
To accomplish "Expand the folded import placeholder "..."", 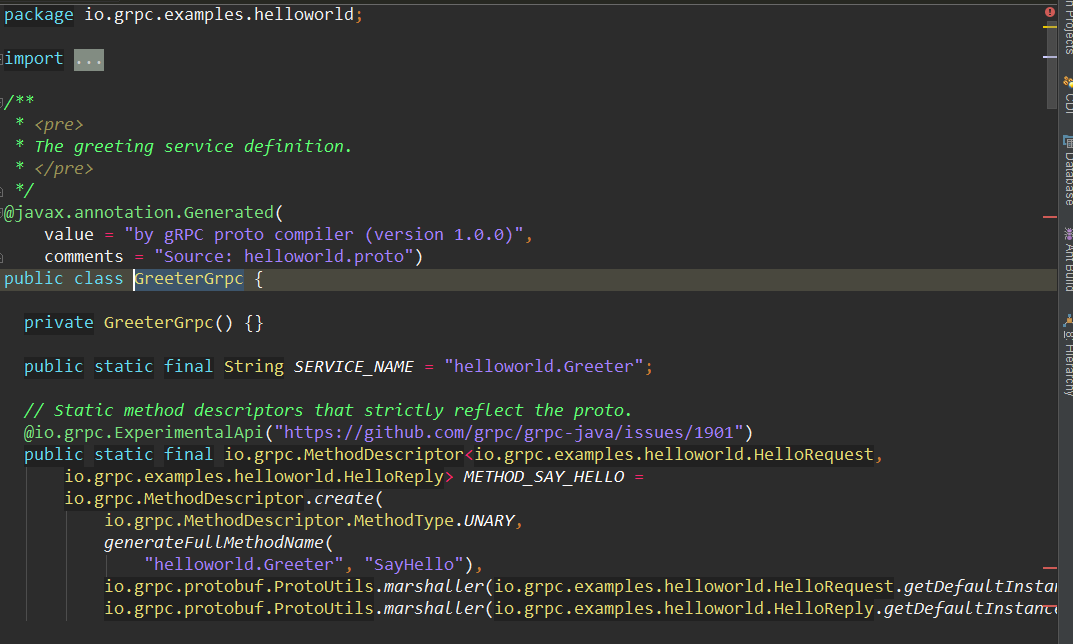I will pos(89,60).
